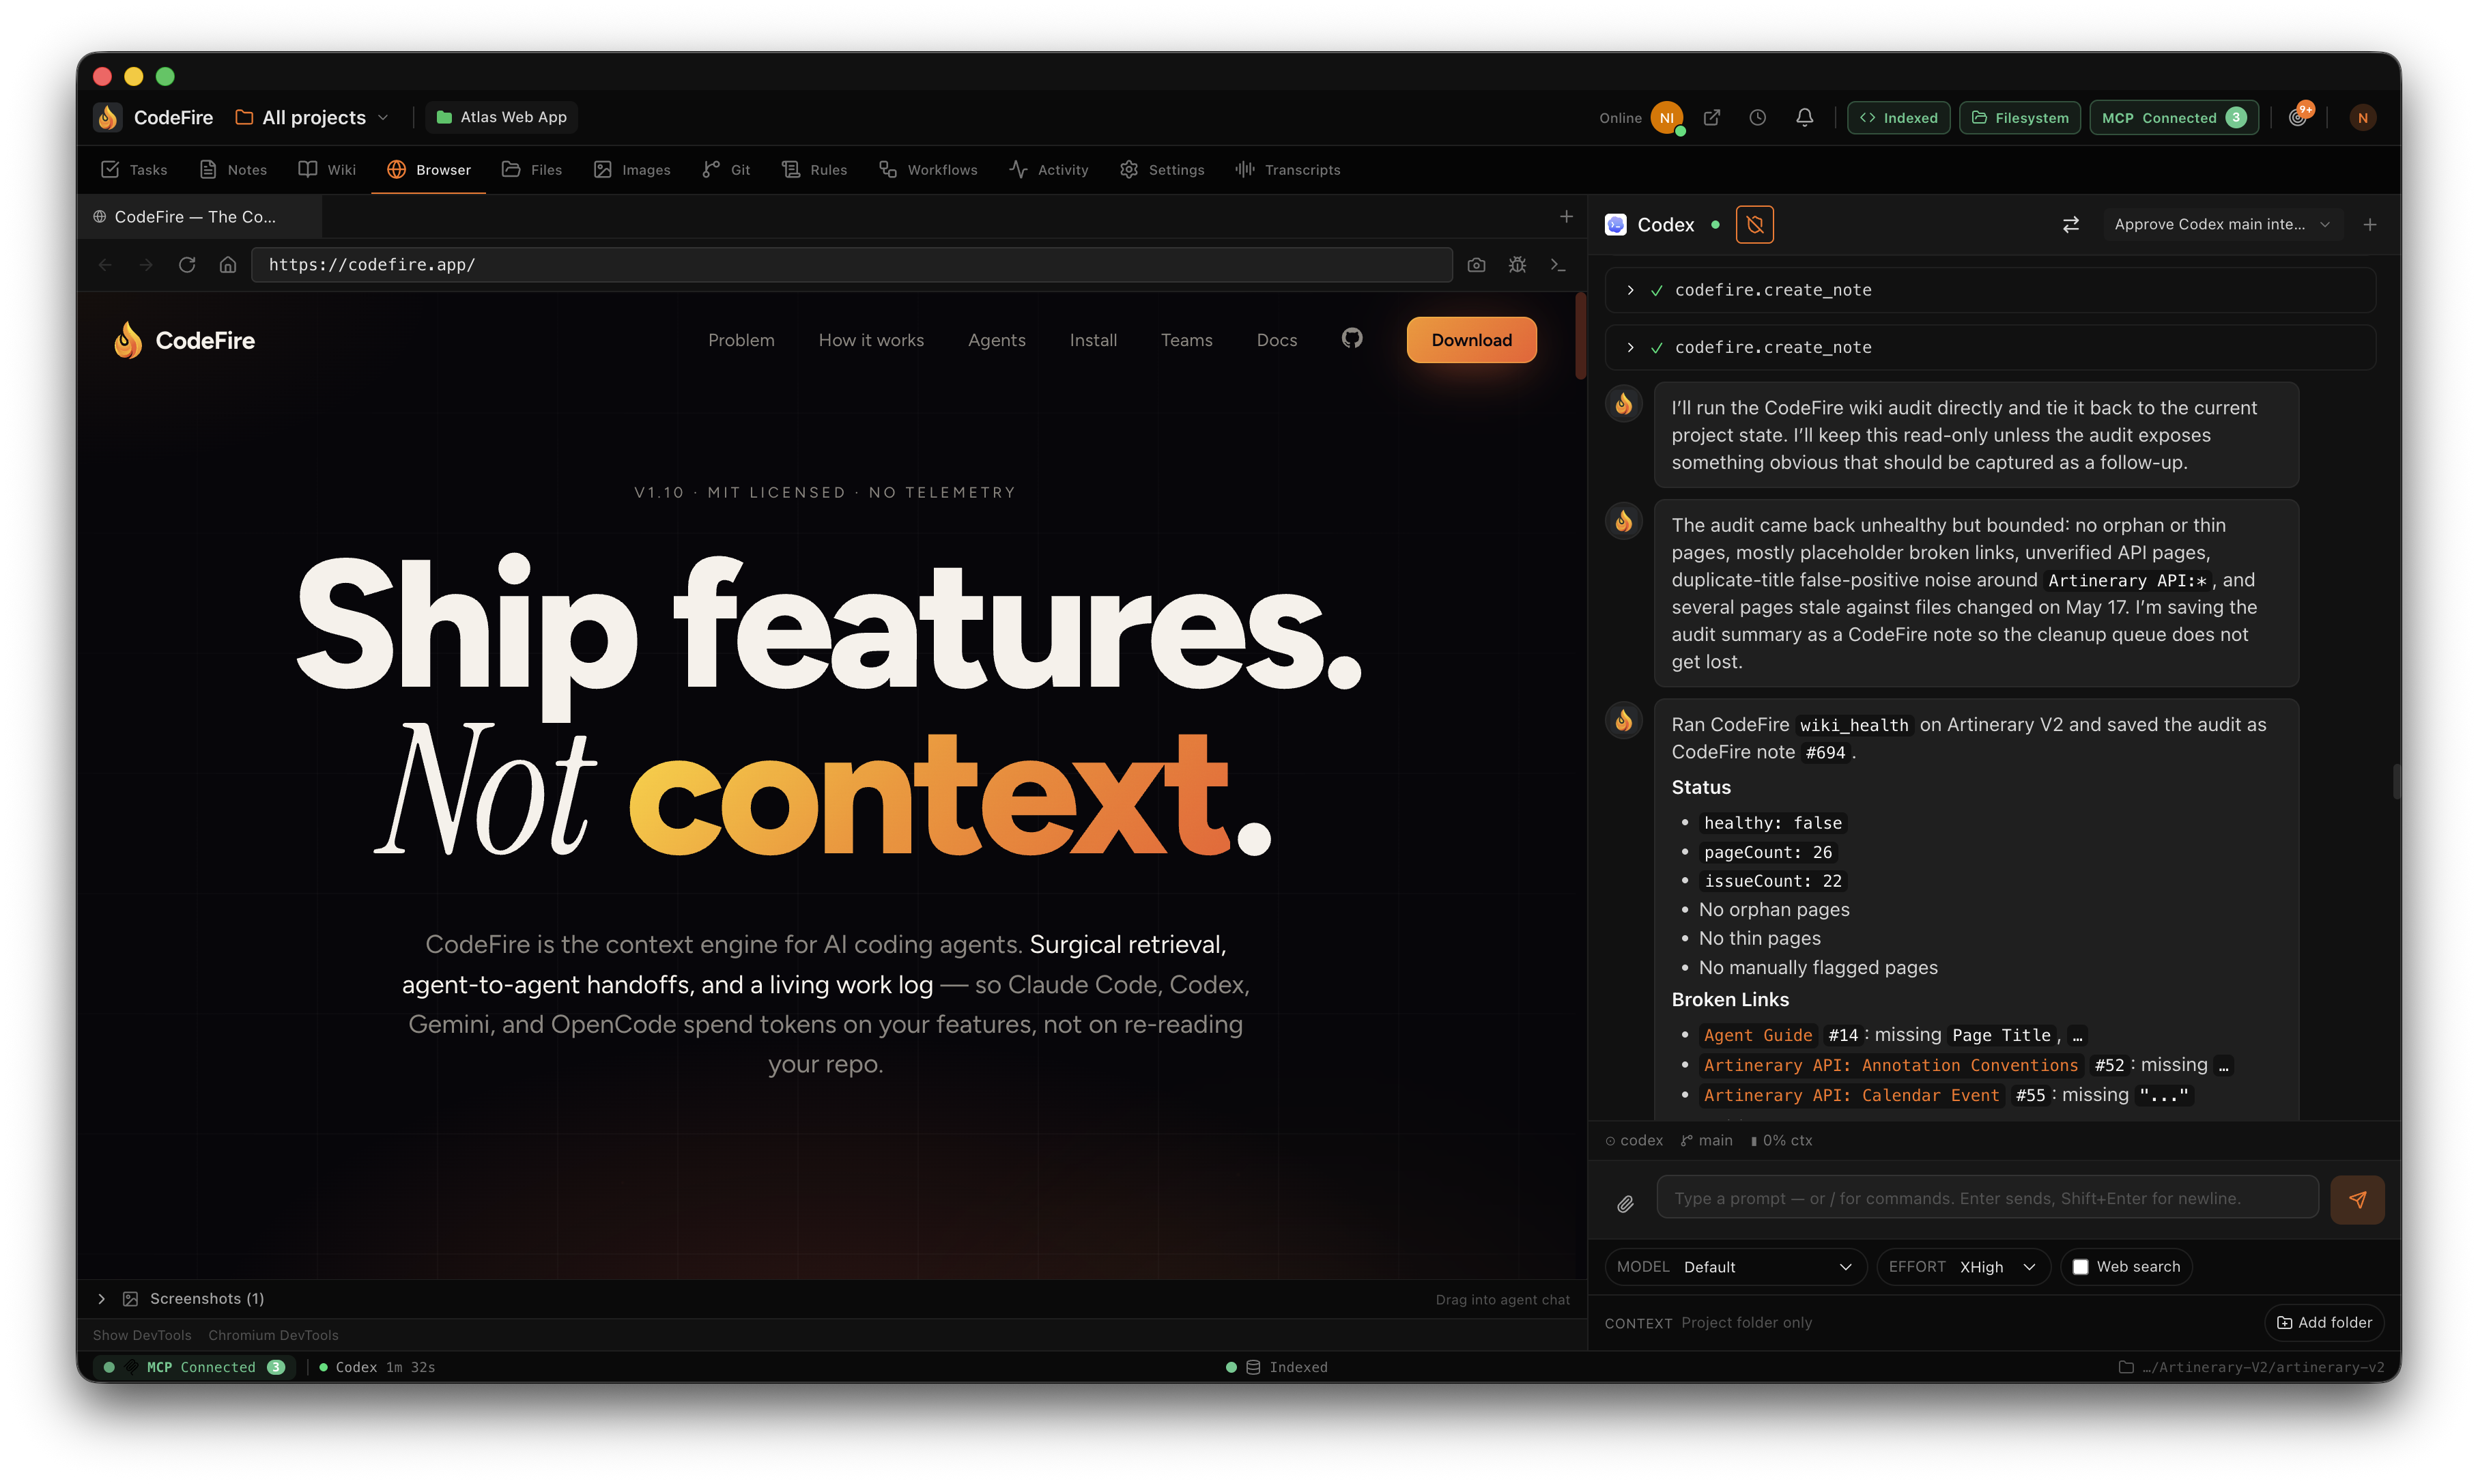The height and width of the screenshot is (1484, 2478).
Task: Open the Git tab
Action: (x=727, y=170)
